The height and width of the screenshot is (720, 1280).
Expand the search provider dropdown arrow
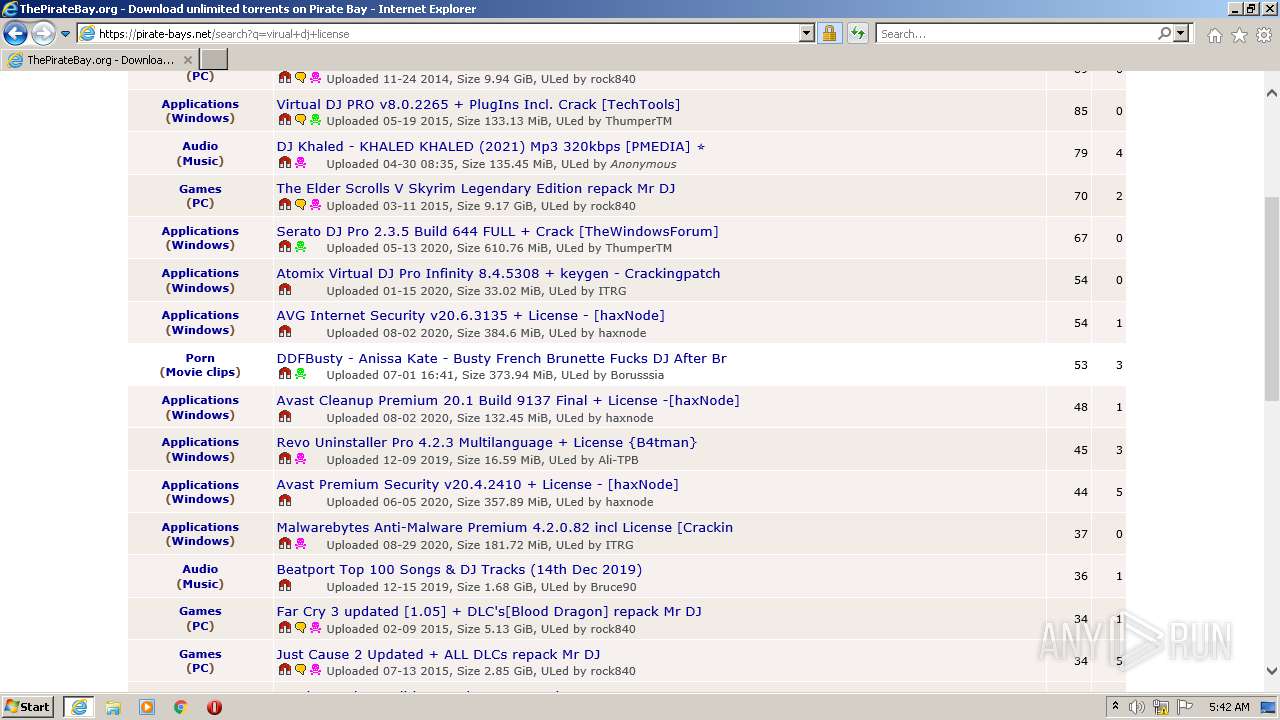point(1181,33)
